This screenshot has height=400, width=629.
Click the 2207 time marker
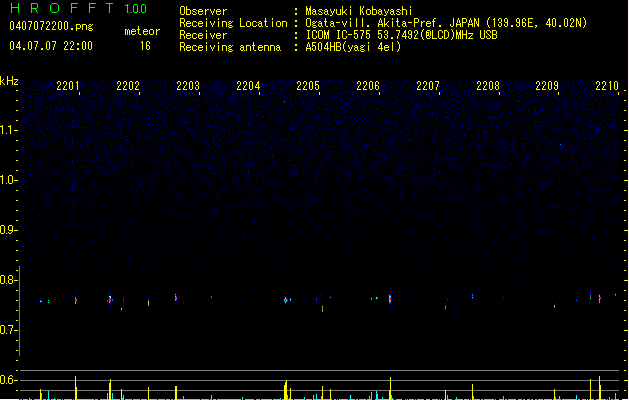pos(428,85)
